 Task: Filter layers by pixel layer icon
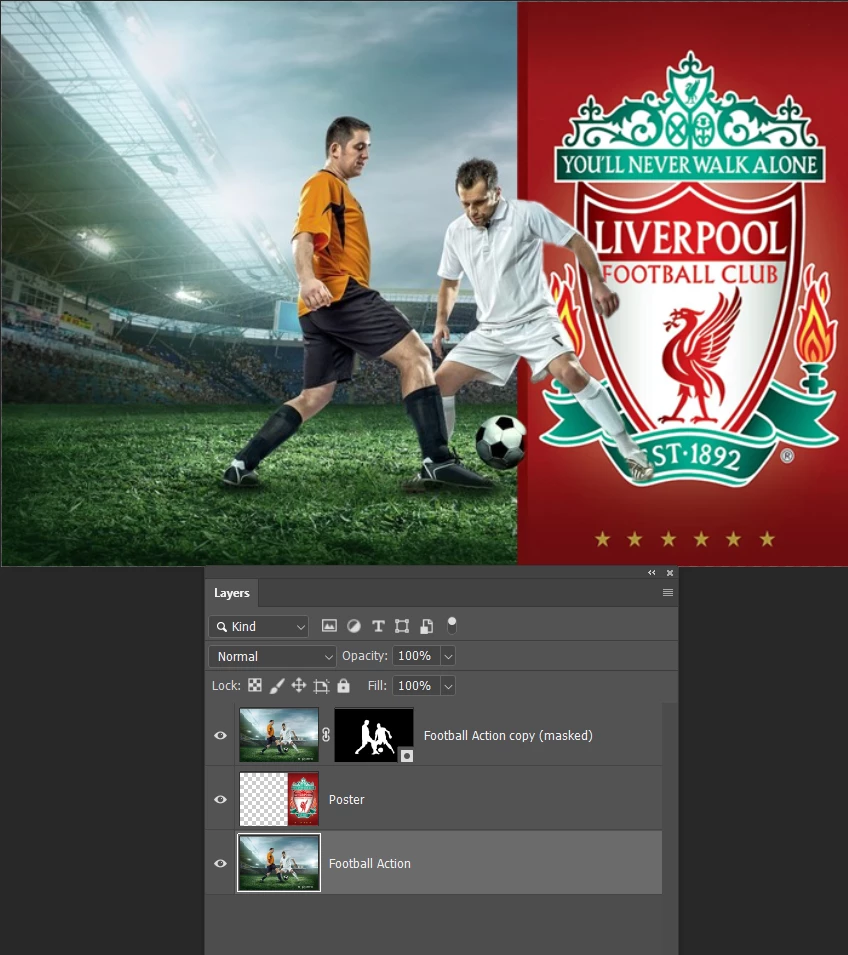point(329,626)
